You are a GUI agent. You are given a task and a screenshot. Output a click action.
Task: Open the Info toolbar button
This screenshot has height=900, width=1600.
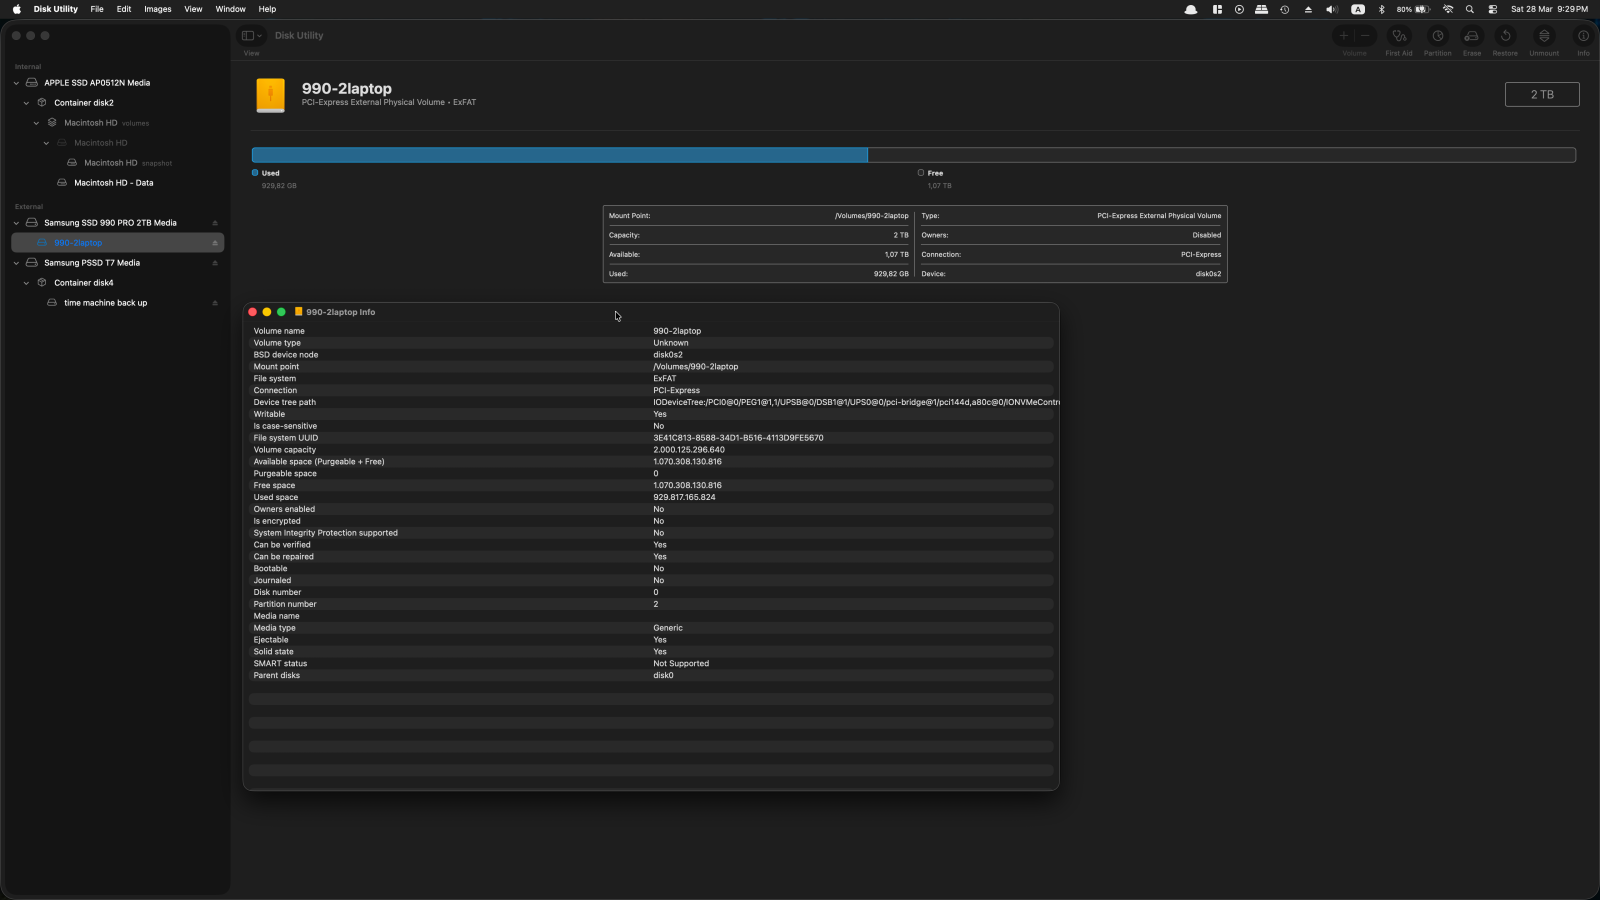click(1583, 37)
